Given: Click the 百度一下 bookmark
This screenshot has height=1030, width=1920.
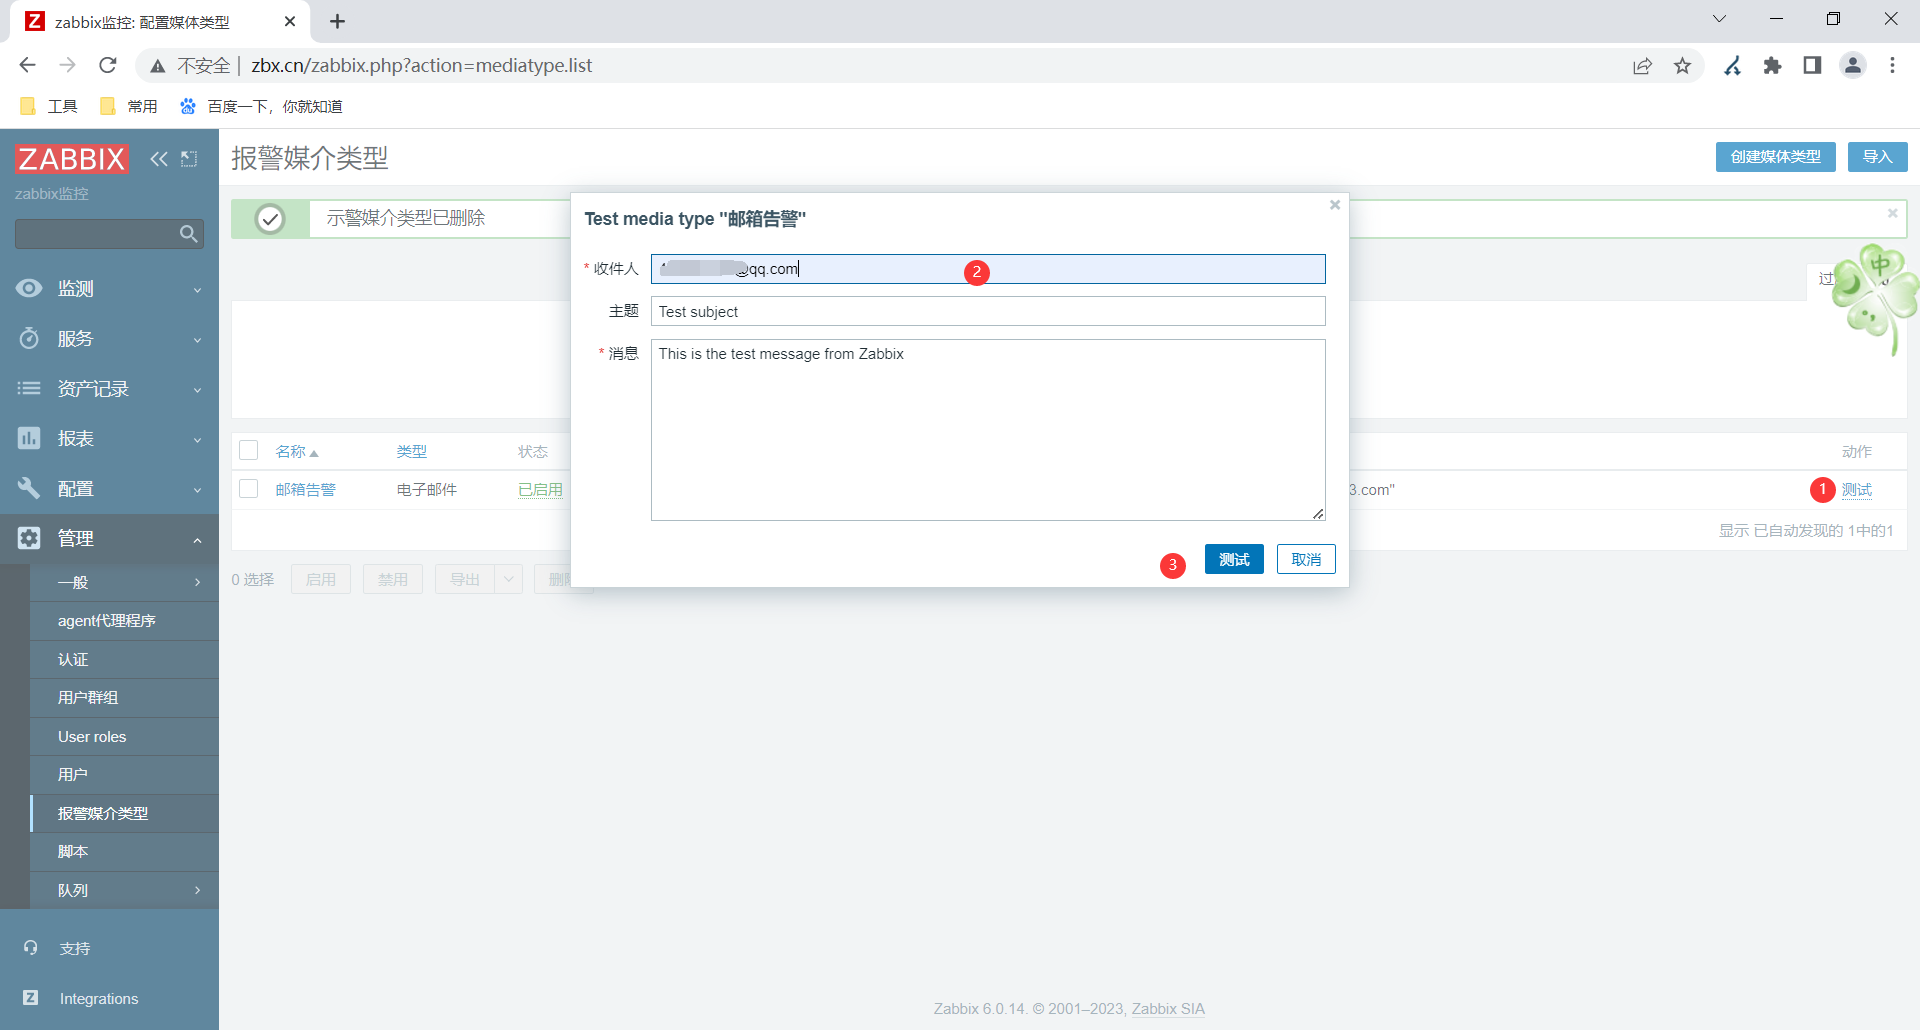Looking at the screenshot, I should pyautogui.click(x=261, y=106).
